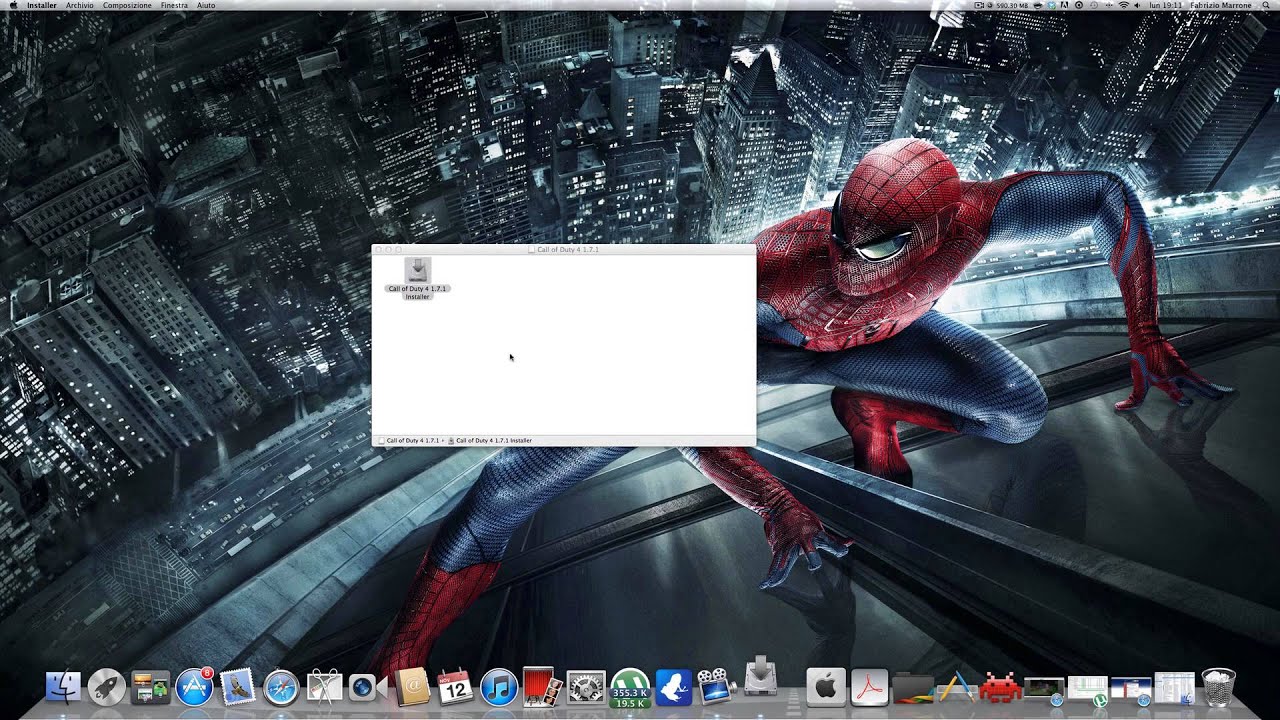The height and width of the screenshot is (720, 1280).
Task: Open Photo Booth in the dock
Action: coord(542,687)
